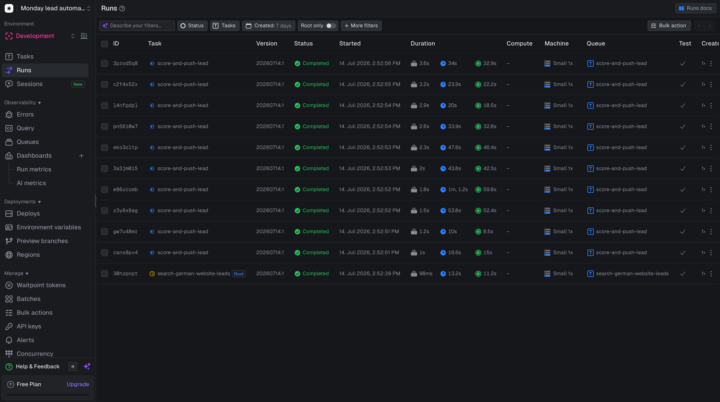Viewport: 720px width, 402px height.
Task: Collapse the Observability section
Action: pyautogui.click(x=22, y=102)
